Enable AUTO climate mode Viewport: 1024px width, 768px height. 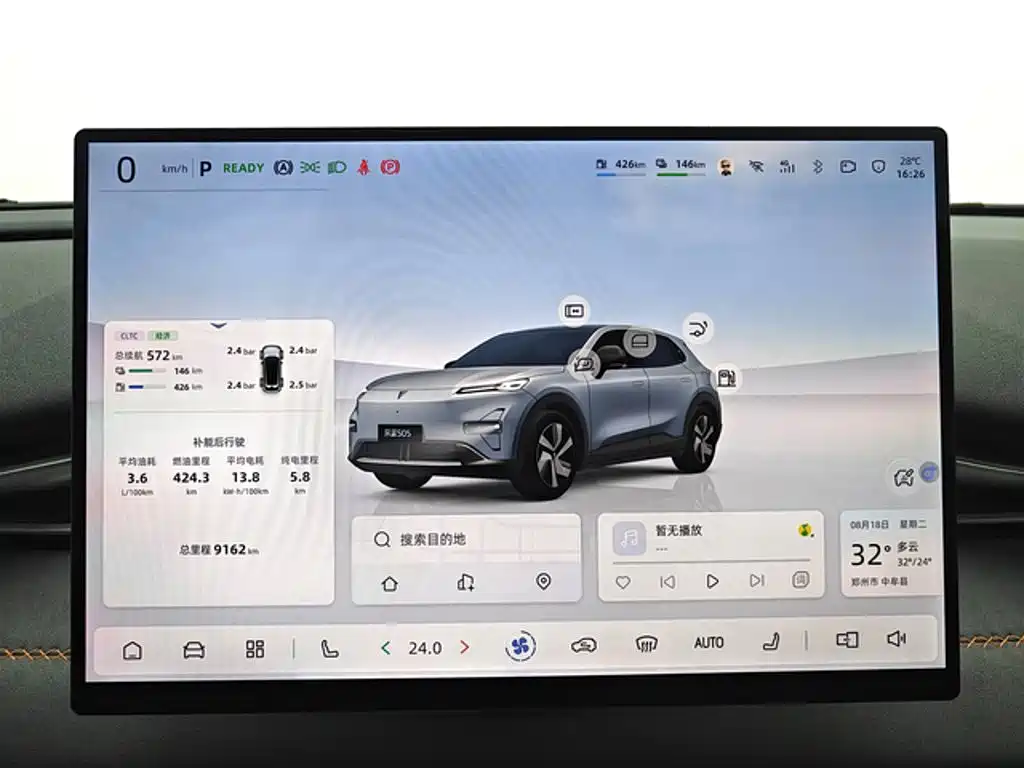[709, 643]
